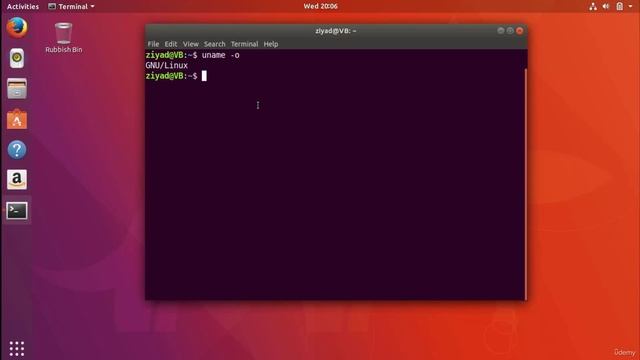Select the Terminal icon in dock

coord(17,210)
